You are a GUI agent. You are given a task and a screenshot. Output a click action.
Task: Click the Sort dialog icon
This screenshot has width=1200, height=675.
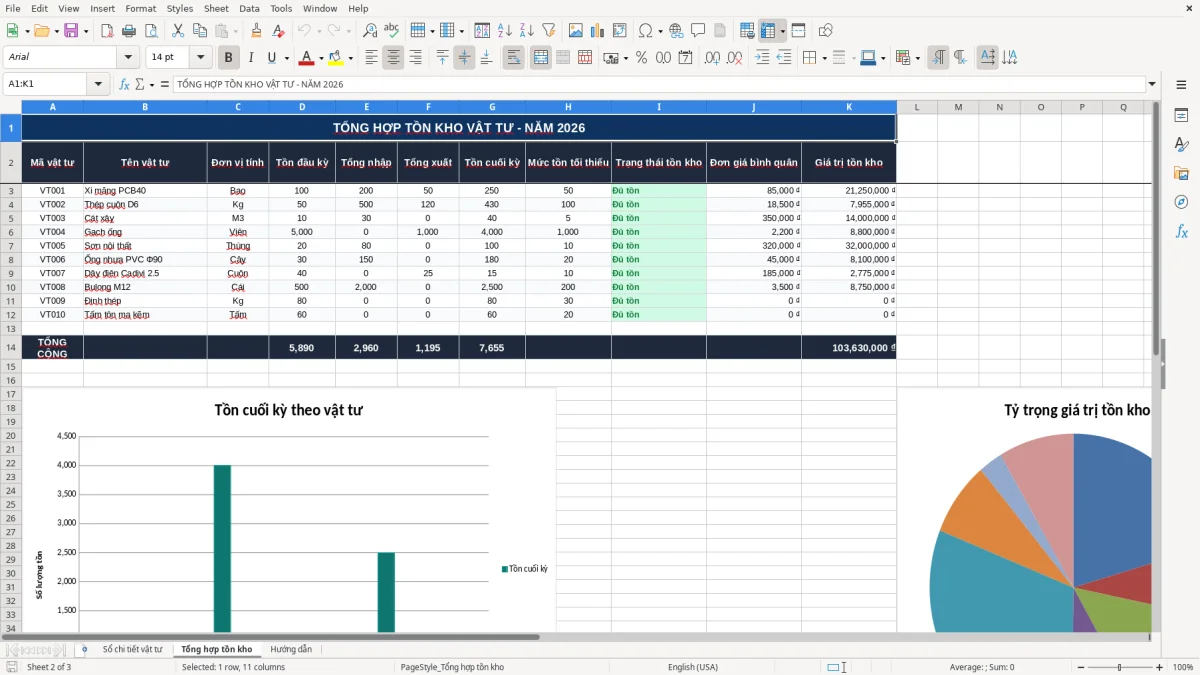click(x=482, y=31)
